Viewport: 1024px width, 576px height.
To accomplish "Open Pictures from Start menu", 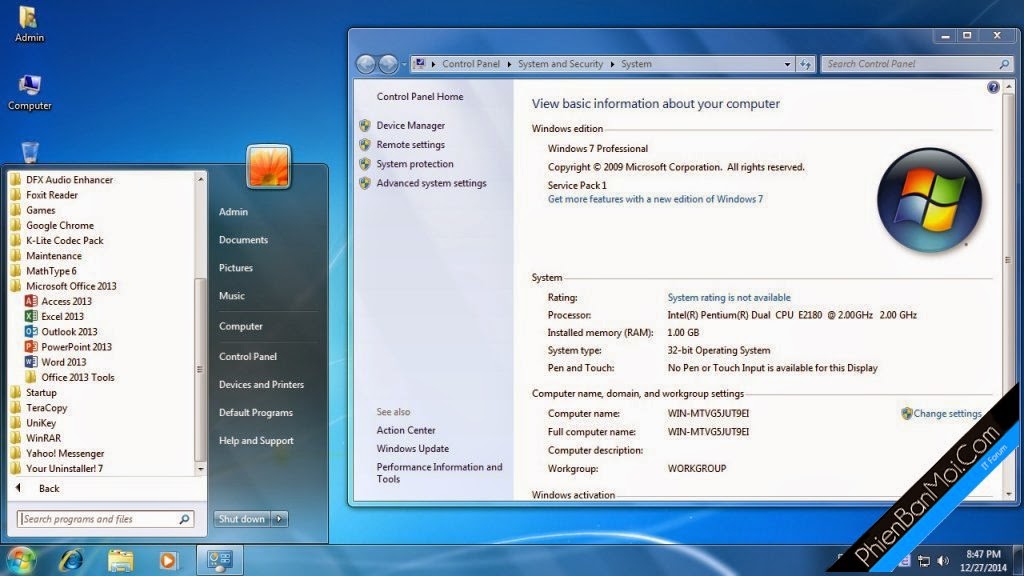I will tap(236, 268).
